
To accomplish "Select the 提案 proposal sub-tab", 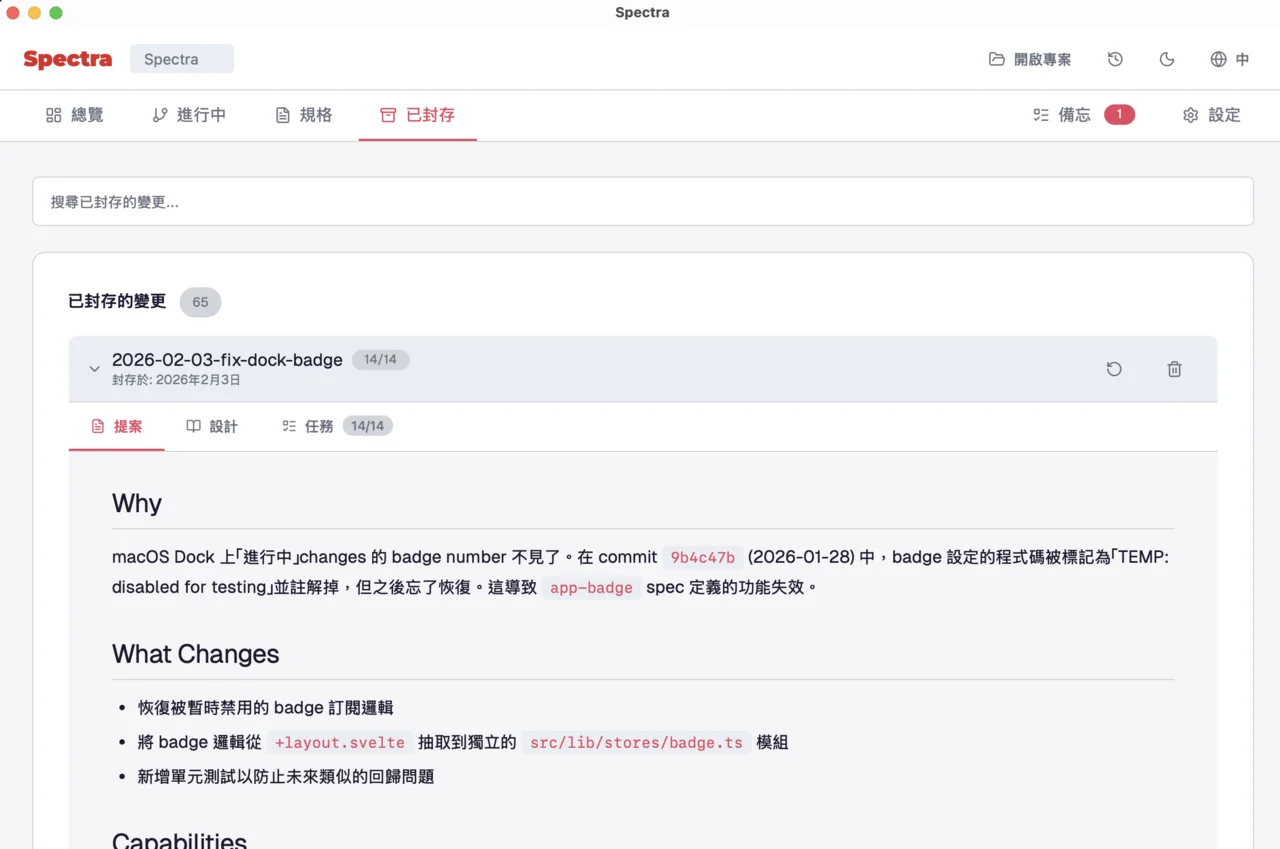I will point(117,426).
